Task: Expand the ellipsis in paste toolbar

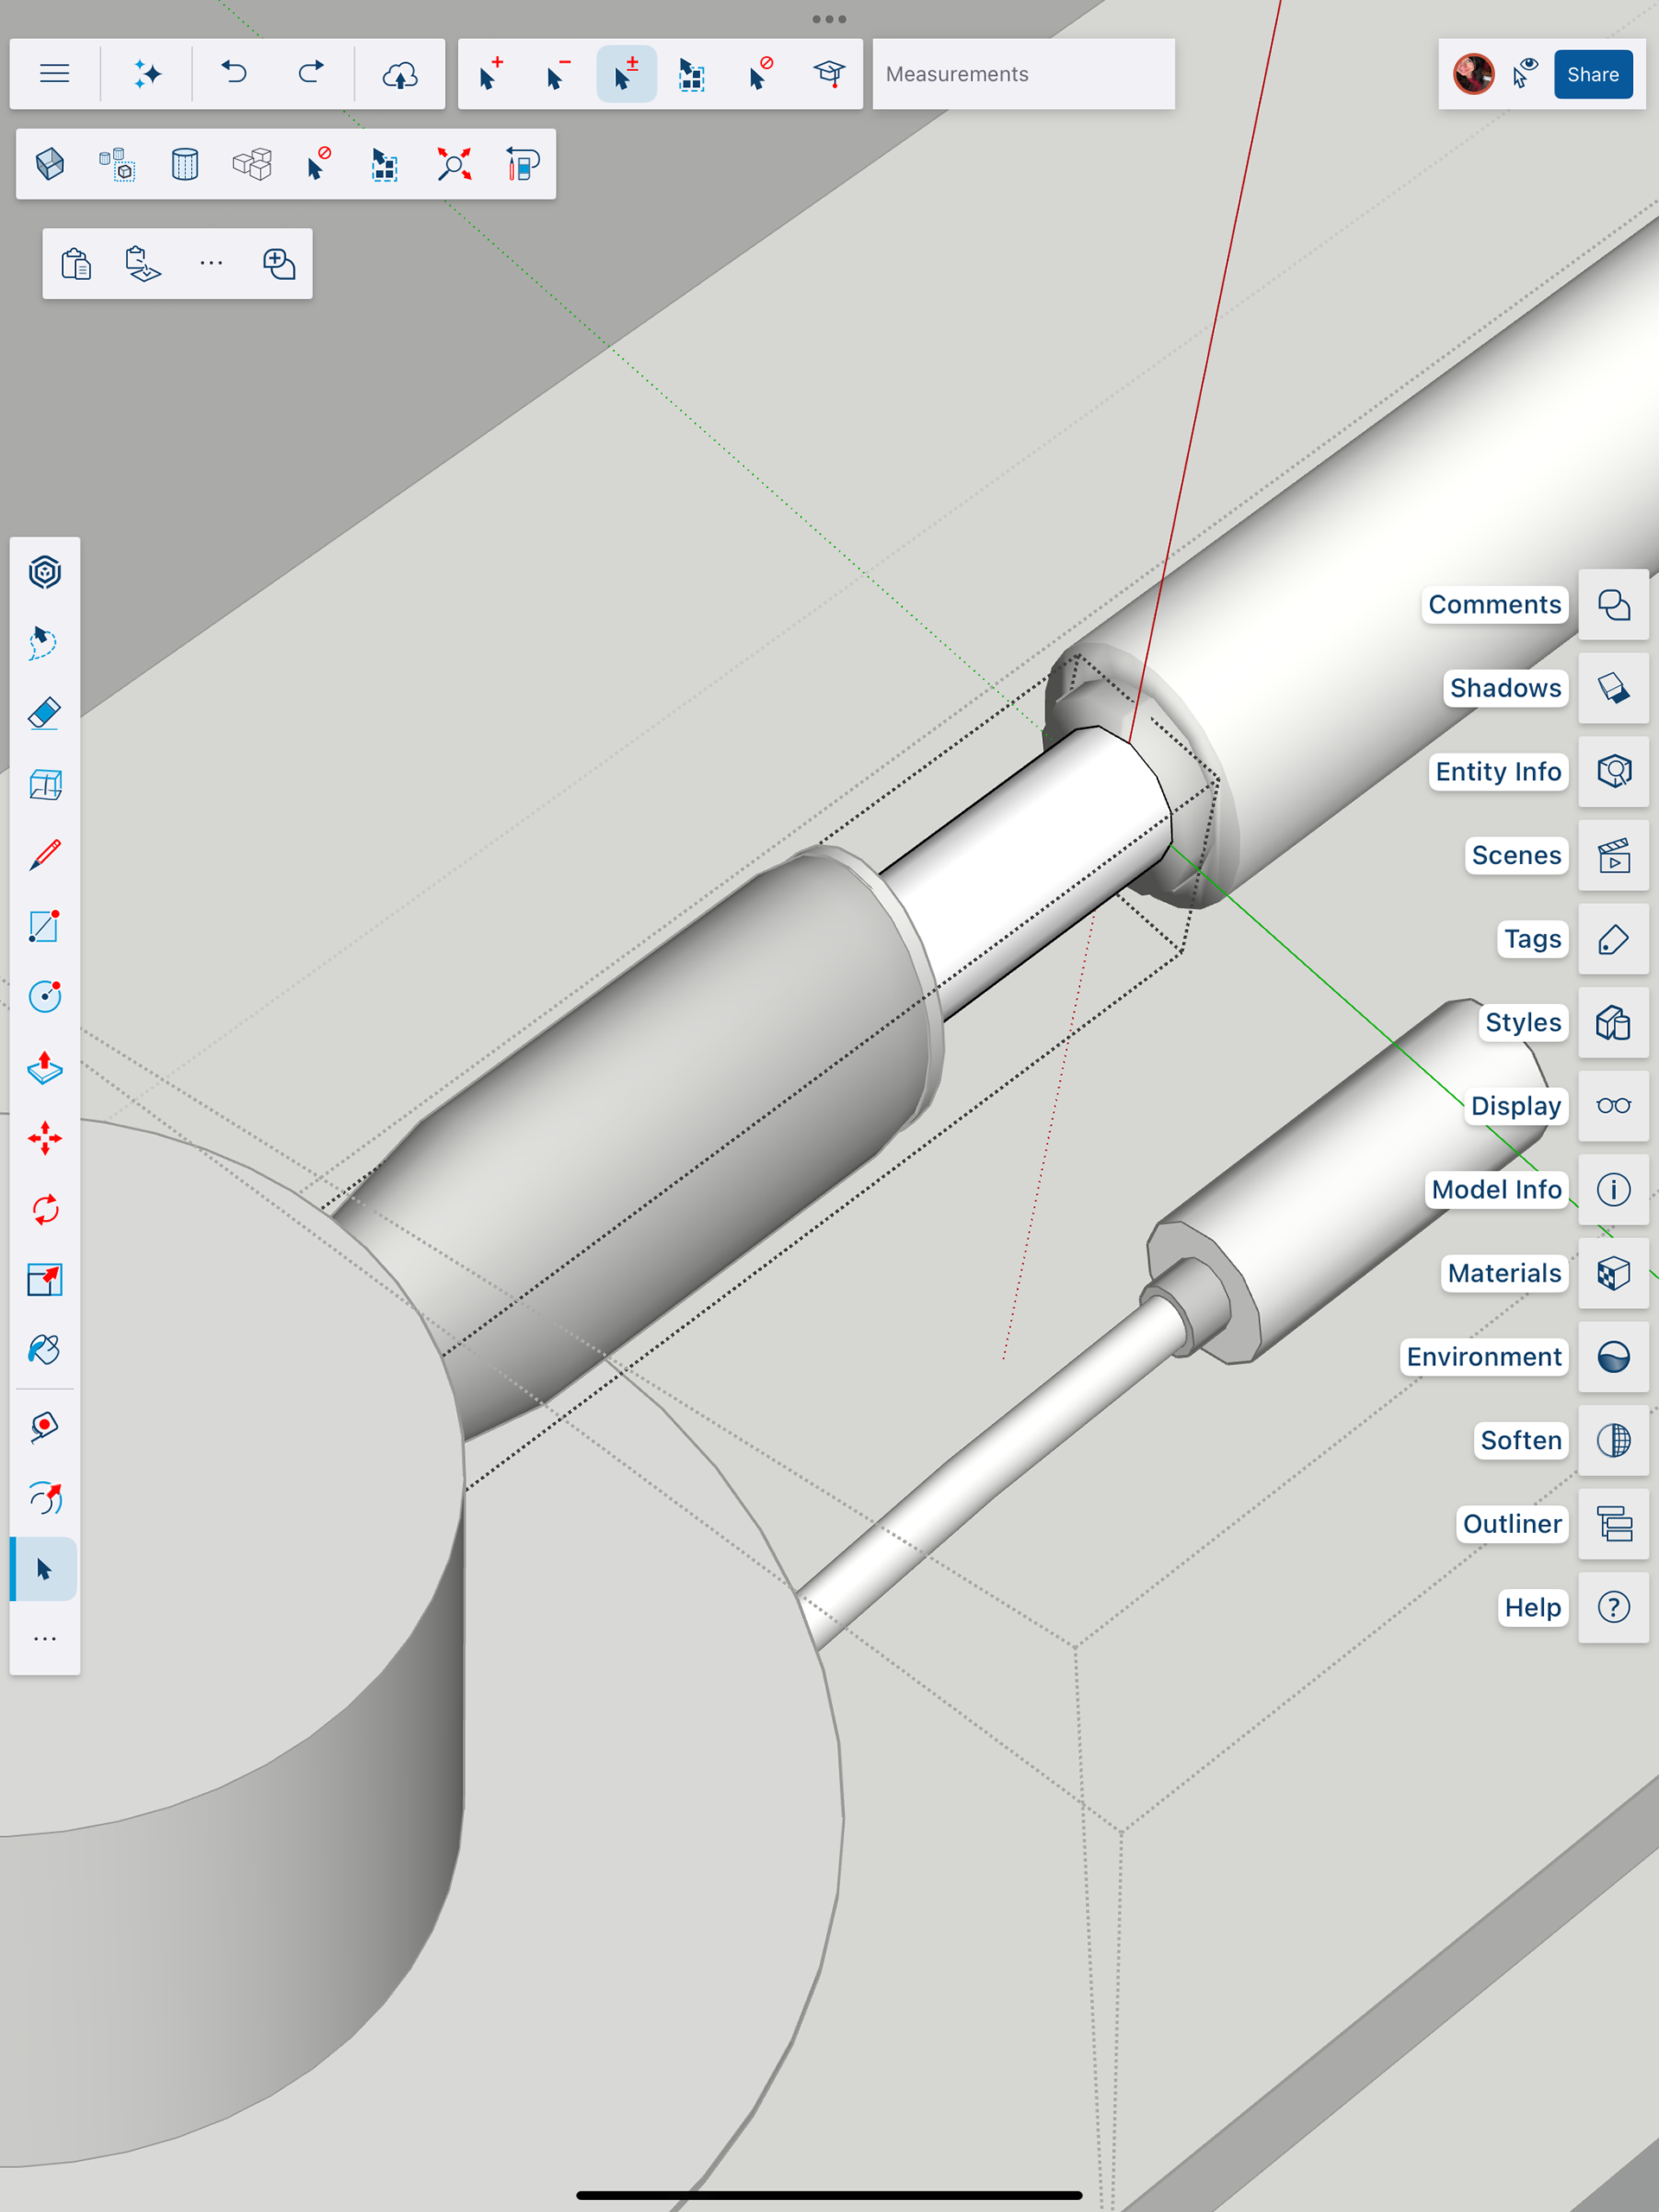Action: pos(211,264)
